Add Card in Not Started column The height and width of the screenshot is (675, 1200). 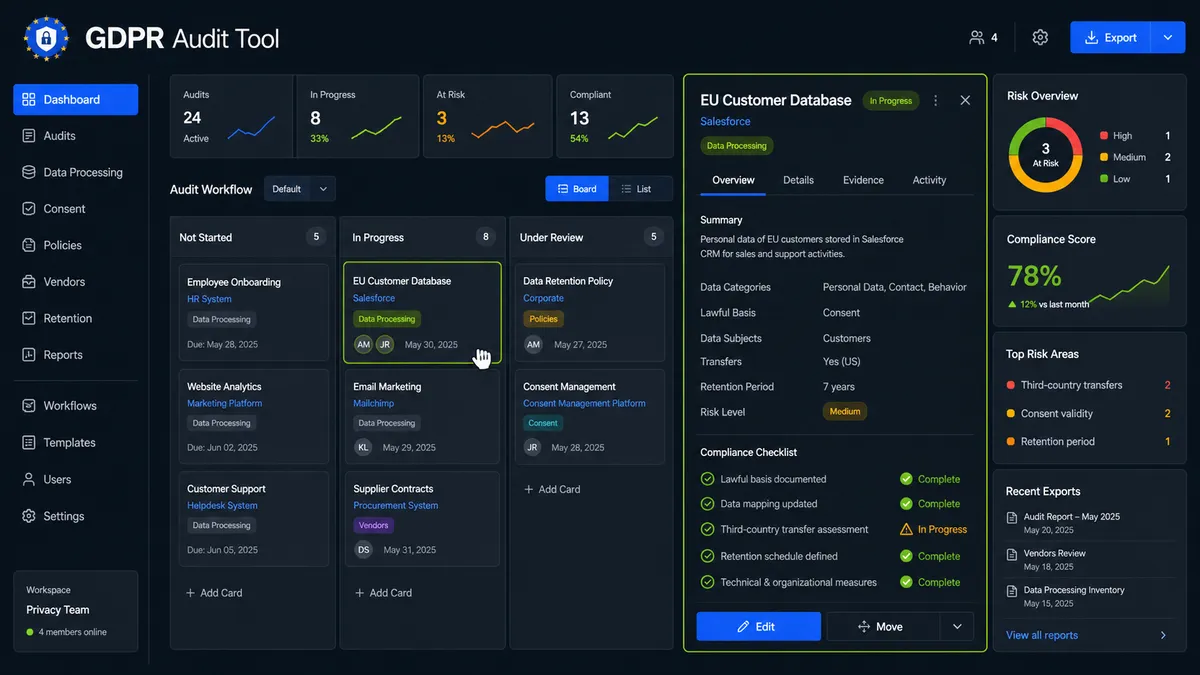[x=214, y=593]
